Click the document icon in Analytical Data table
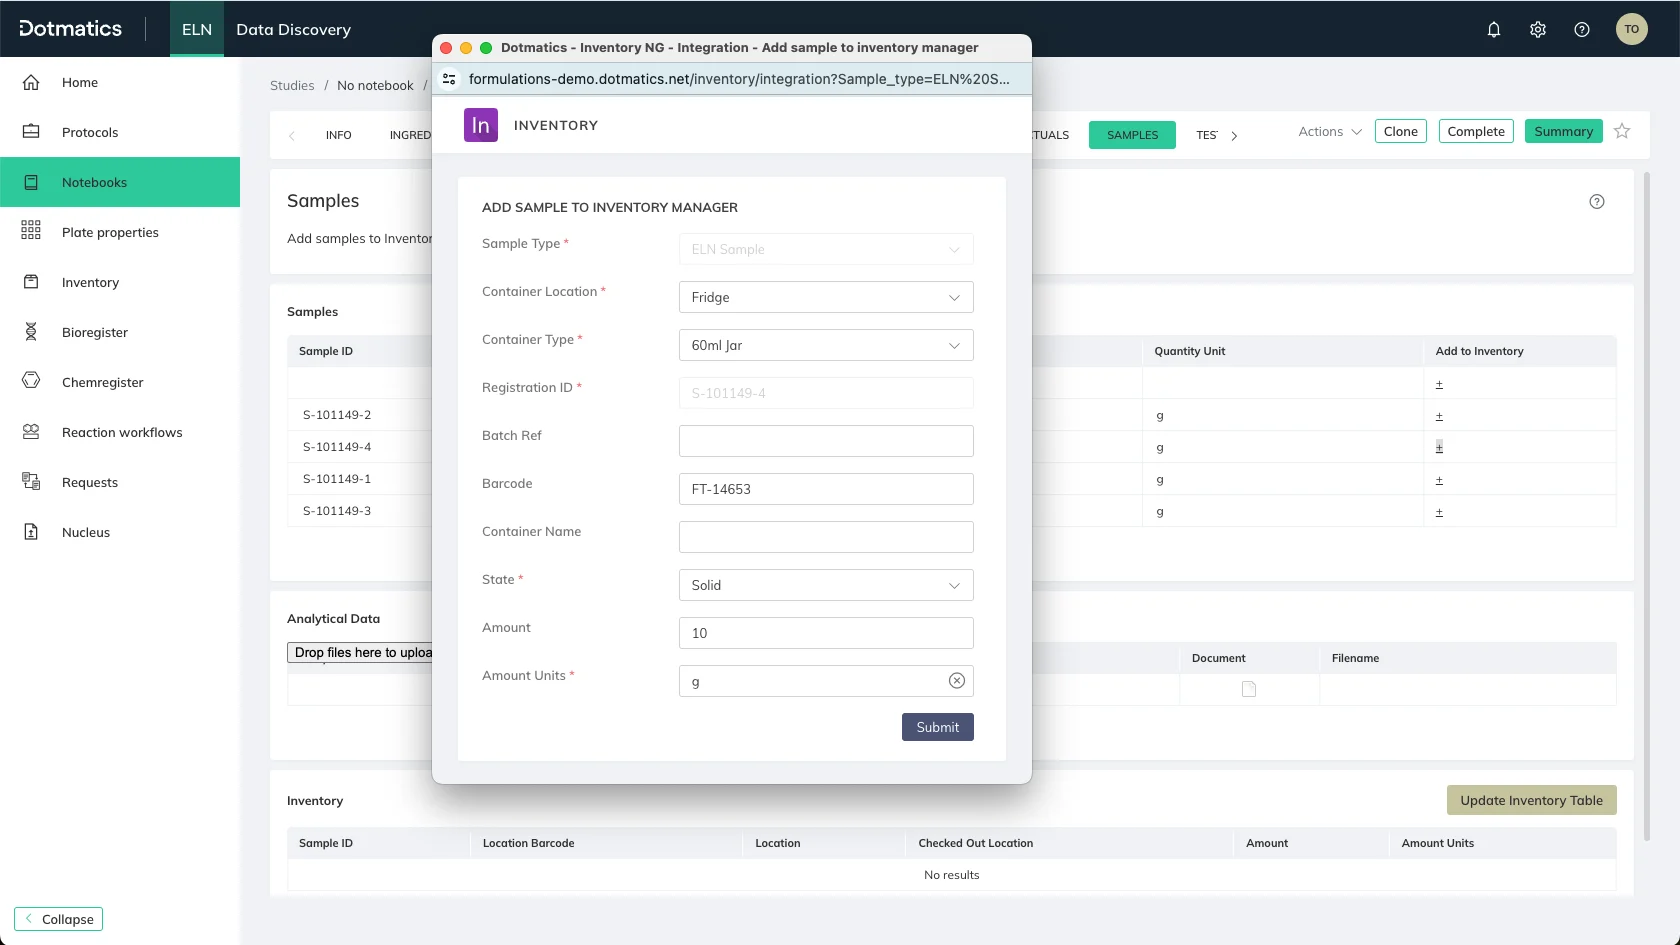 pos(1249,689)
